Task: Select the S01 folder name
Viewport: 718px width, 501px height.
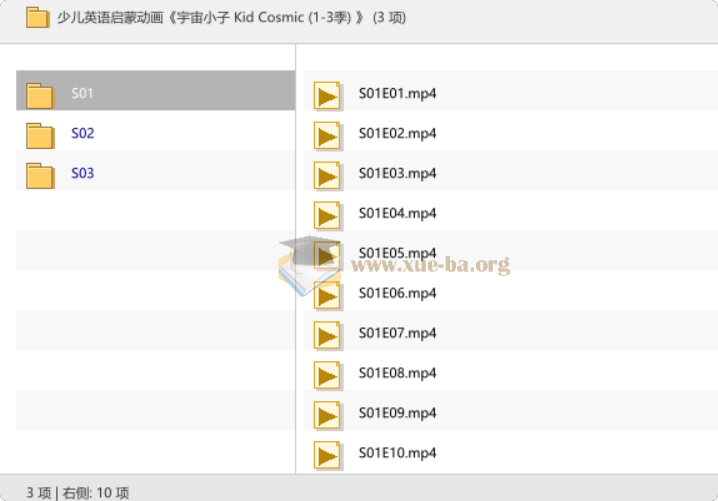Action: pyautogui.click(x=82, y=94)
